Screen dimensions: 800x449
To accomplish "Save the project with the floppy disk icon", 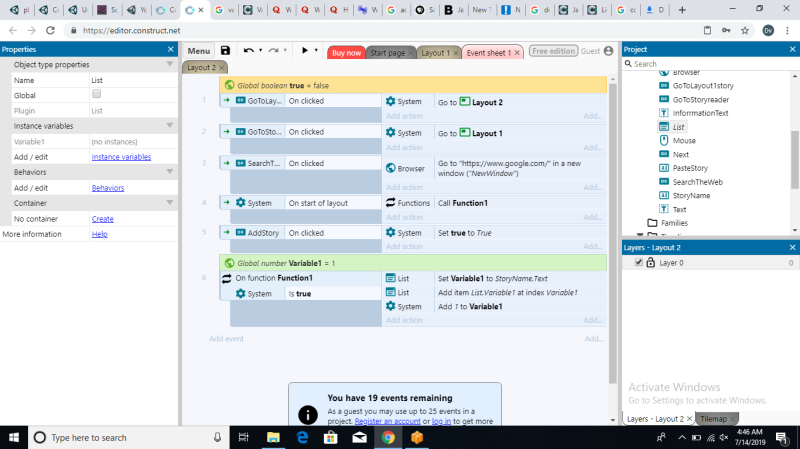I will [225, 51].
